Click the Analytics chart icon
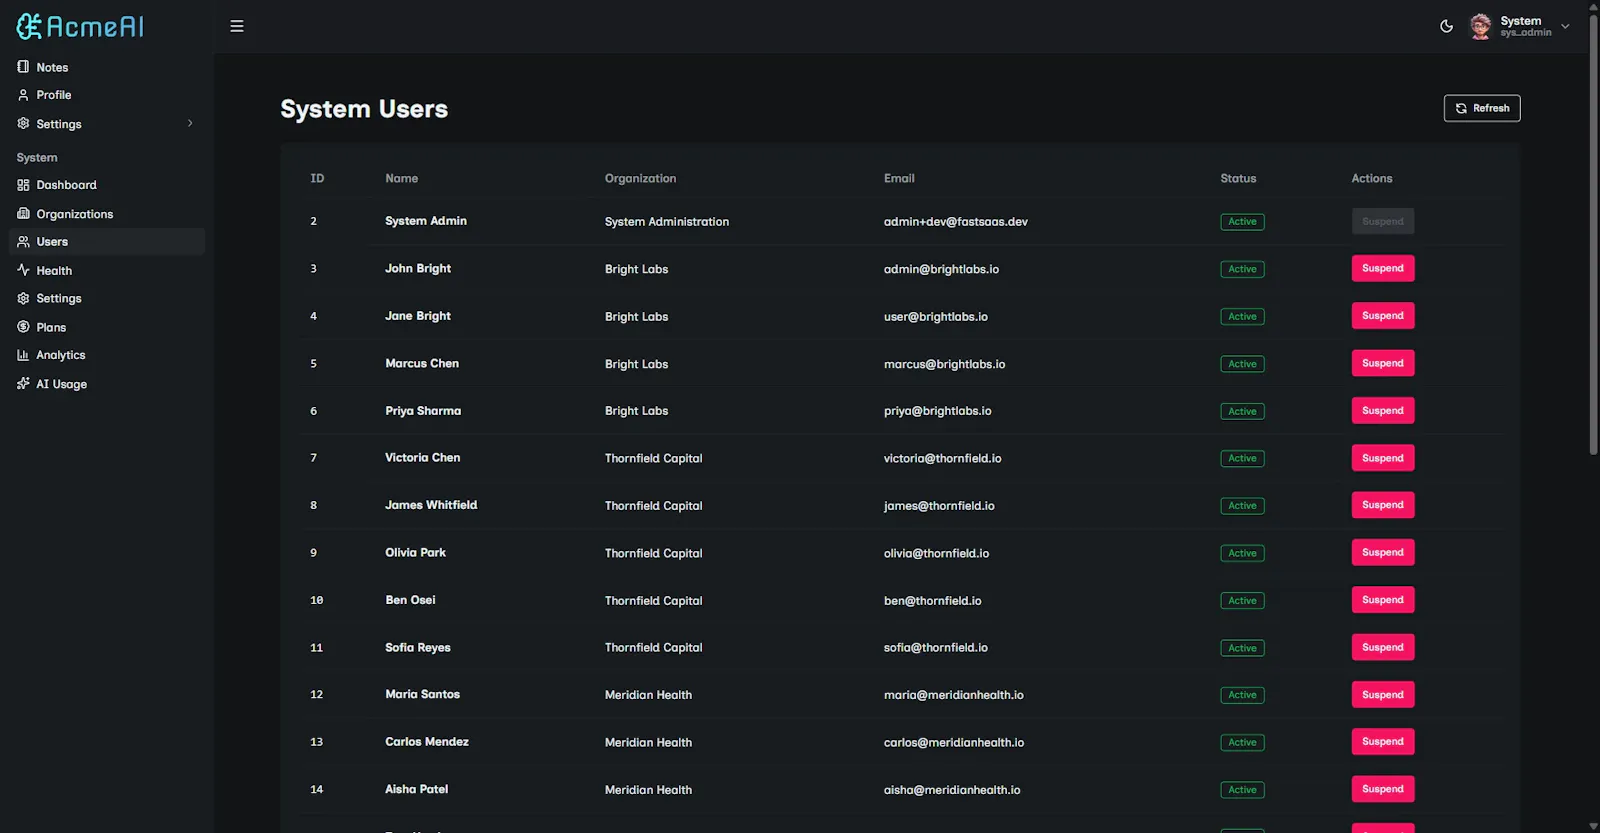This screenshot has height=833, width=1600. (23, 355)
